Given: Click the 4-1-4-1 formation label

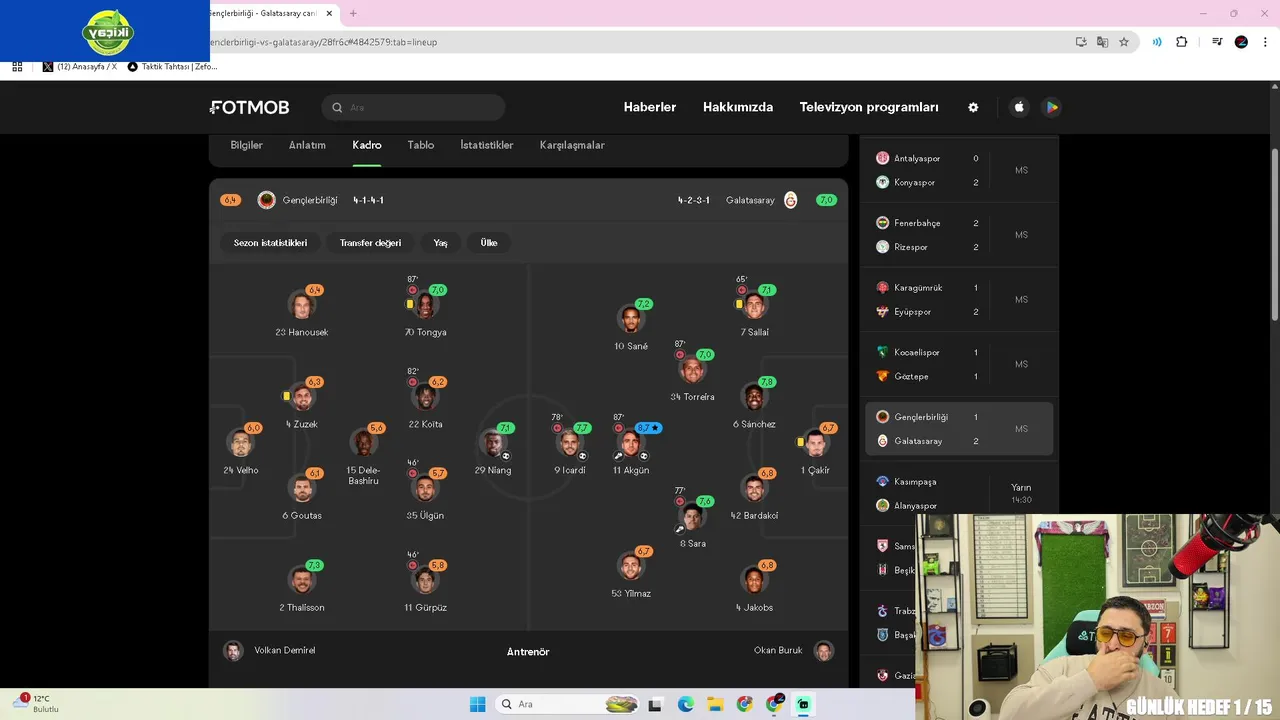Looking at the screenshot, I should [368, 200].
